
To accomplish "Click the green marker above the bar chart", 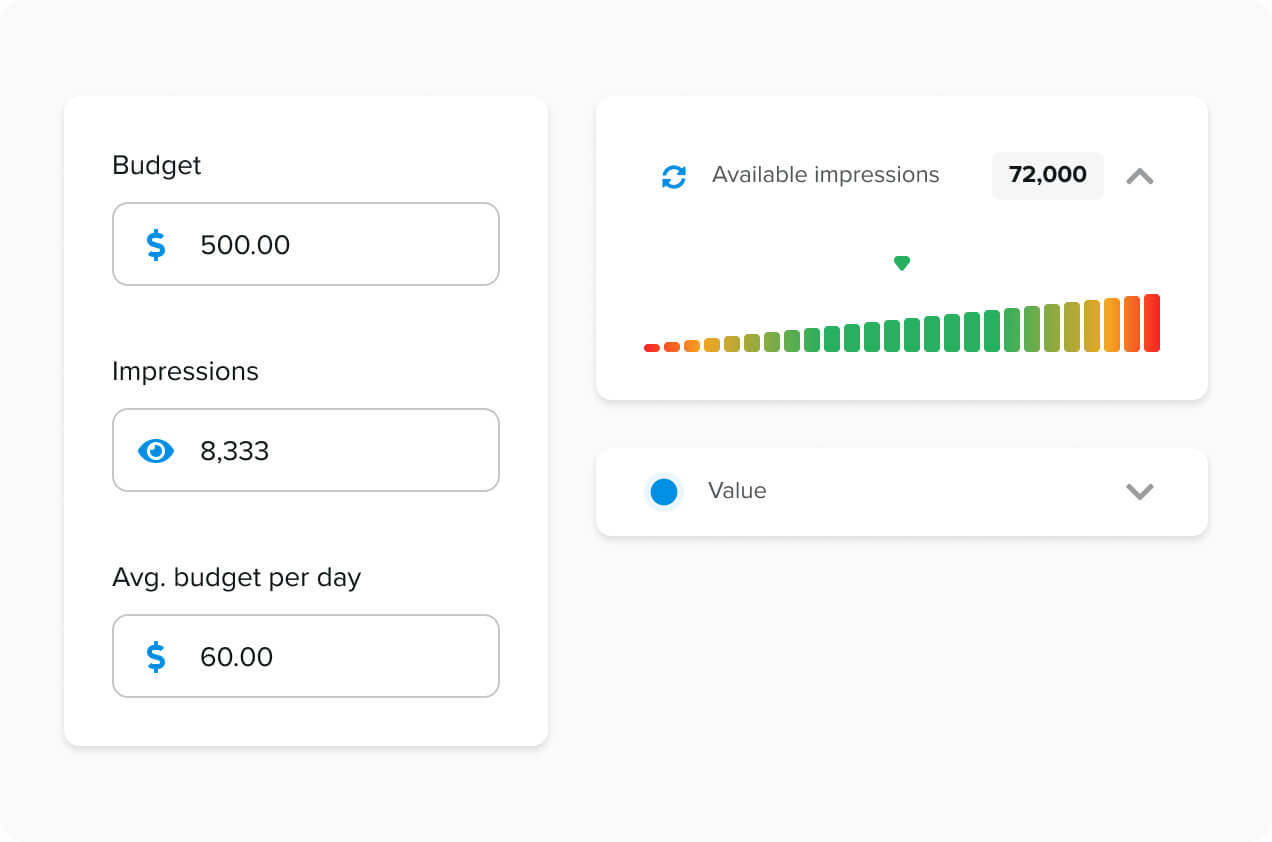I will (x=901, y=263).
